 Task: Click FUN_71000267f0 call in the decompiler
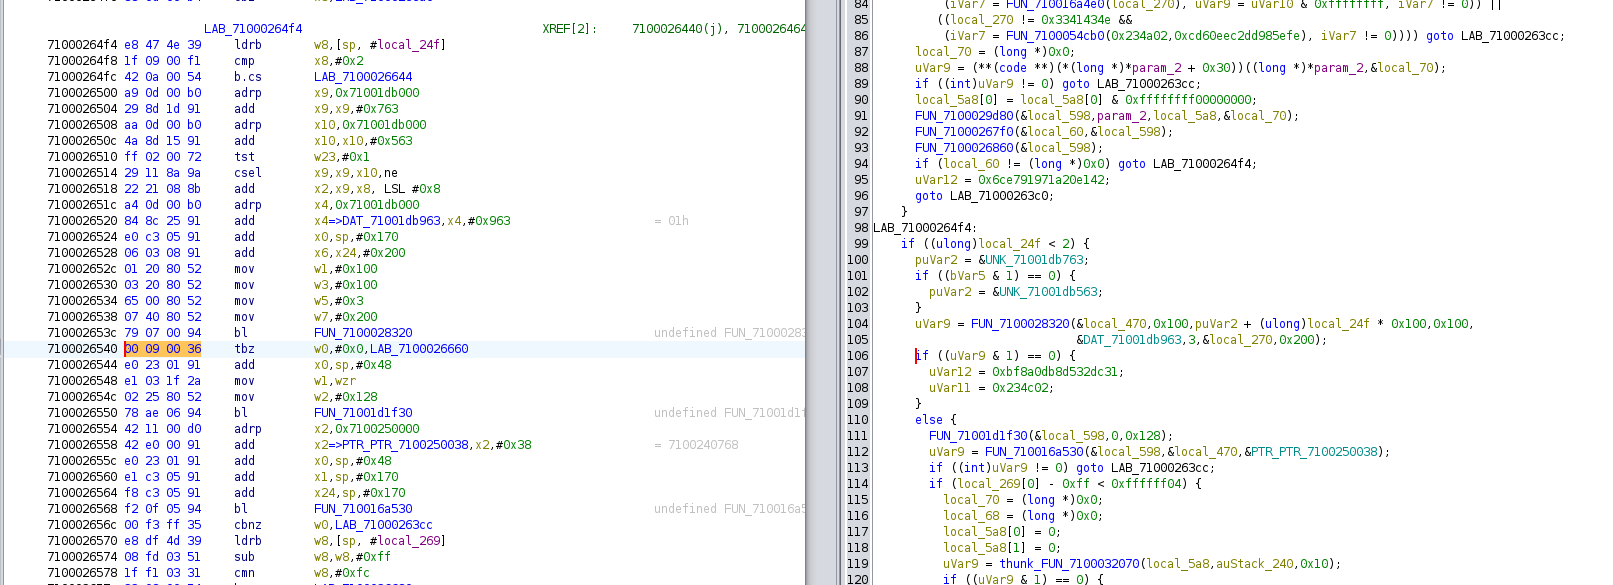[964, 132]
